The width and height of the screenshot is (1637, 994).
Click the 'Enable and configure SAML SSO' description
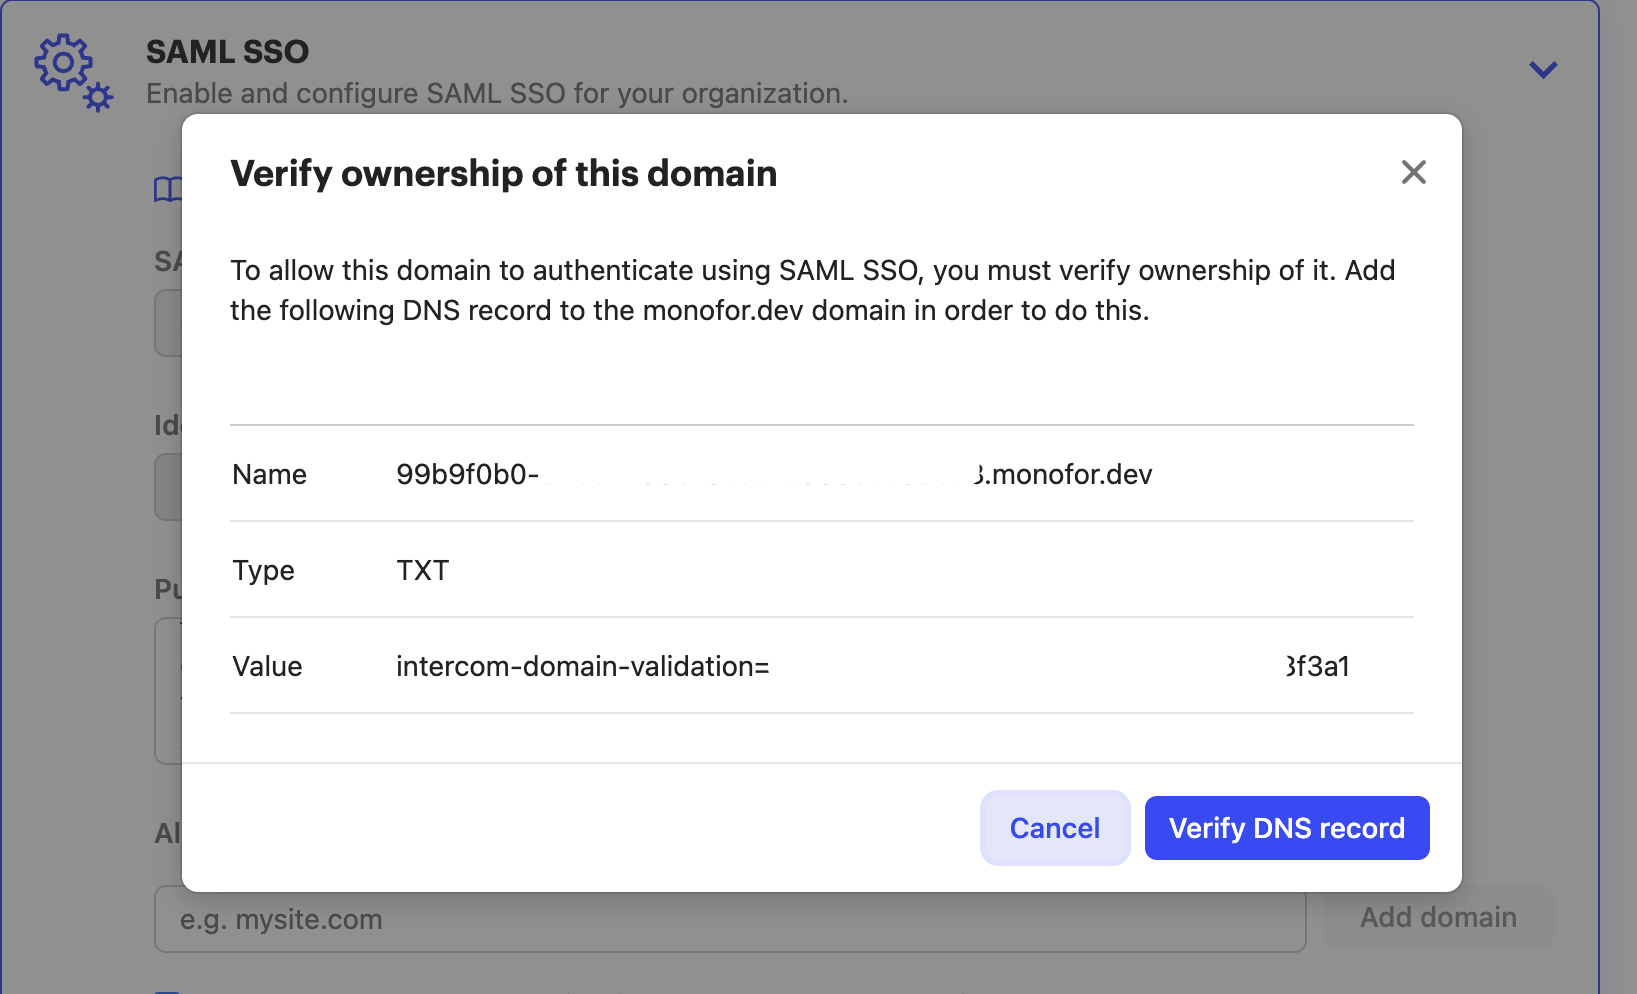coord(496,94)
